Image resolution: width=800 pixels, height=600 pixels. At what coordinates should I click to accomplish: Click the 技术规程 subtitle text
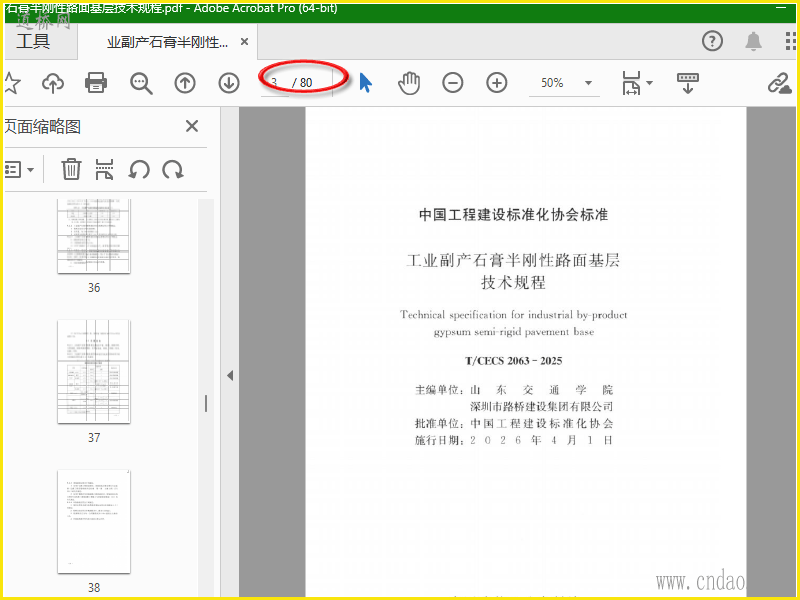pyautogui.click(x=513, y=282)
